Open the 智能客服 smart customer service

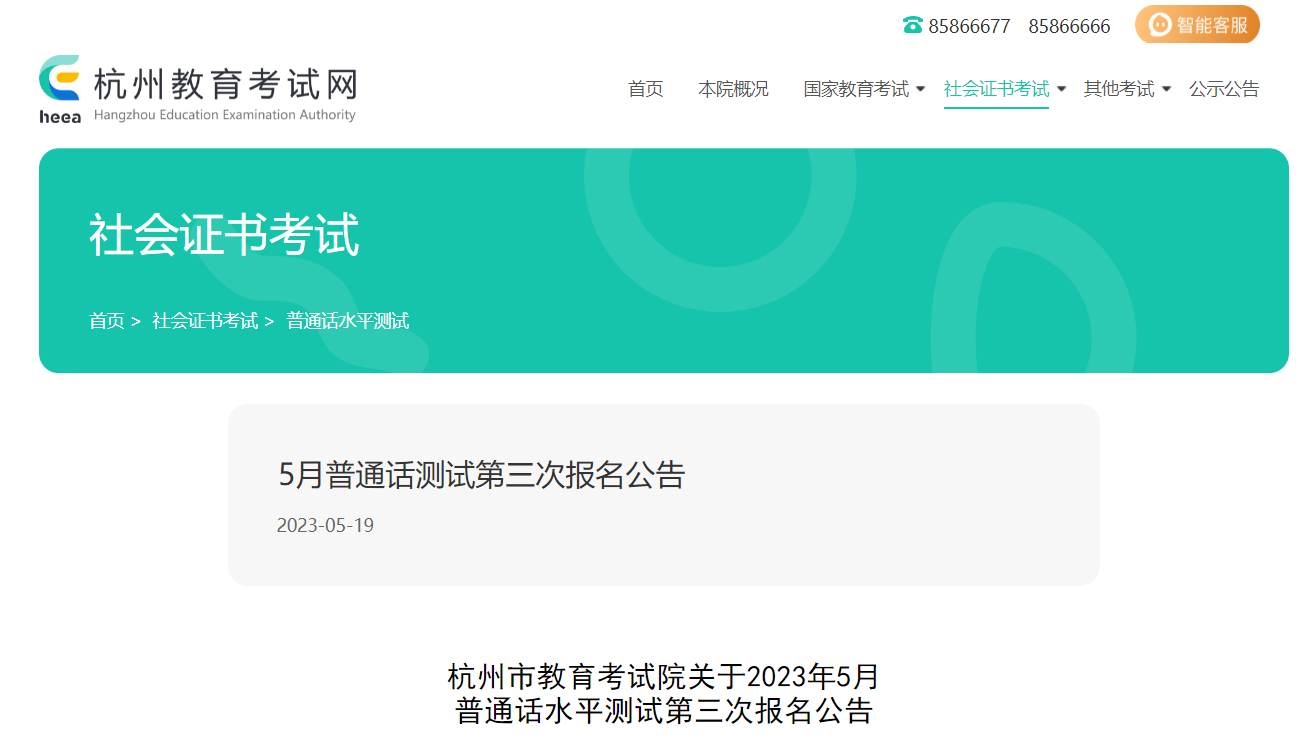[1197, 25]
